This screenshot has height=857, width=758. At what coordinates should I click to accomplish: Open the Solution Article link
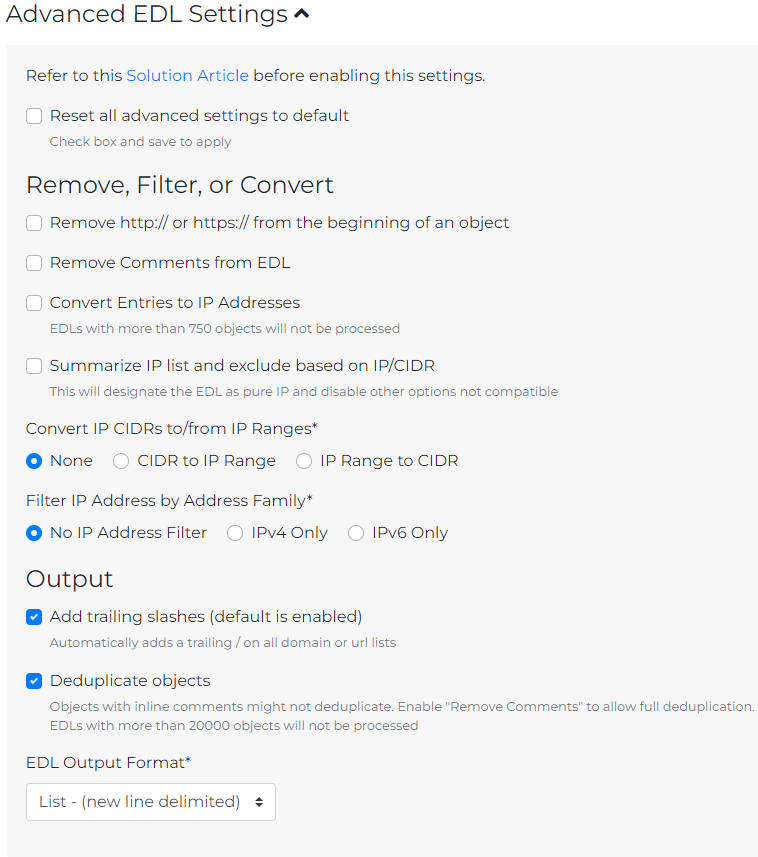coord(187,75)
